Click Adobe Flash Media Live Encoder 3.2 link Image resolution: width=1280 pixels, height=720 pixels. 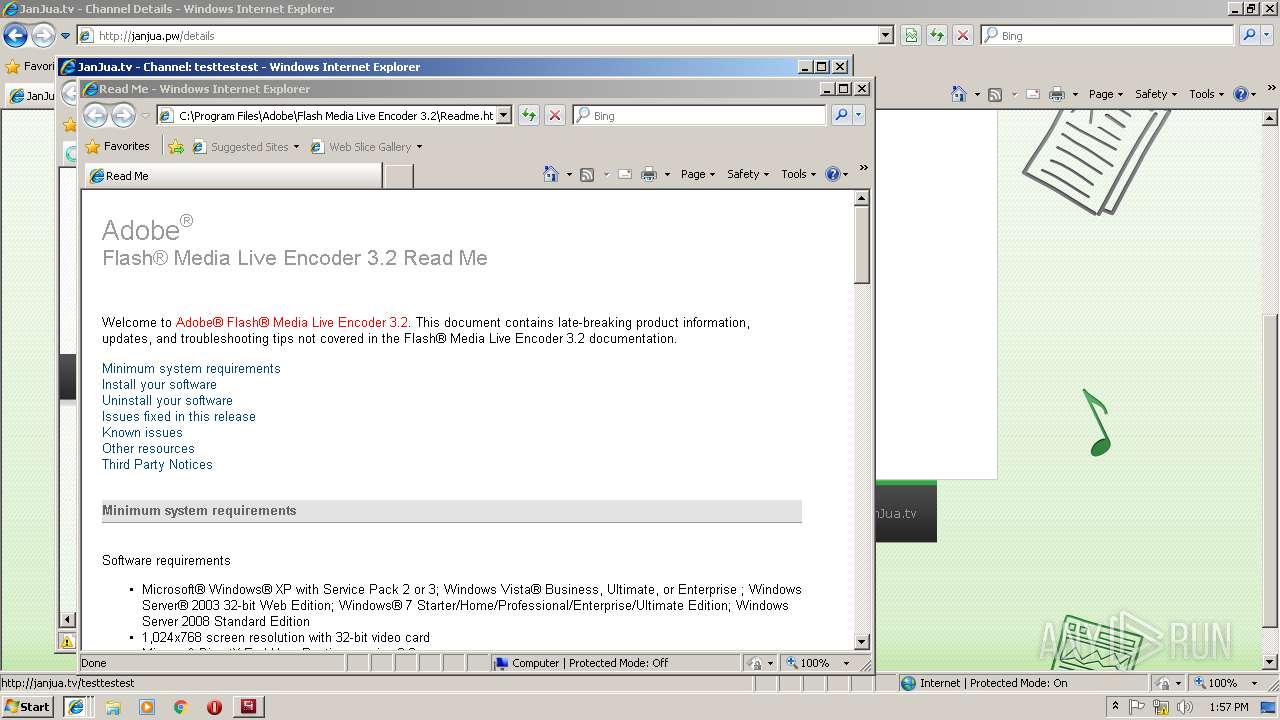coord(292,323)
